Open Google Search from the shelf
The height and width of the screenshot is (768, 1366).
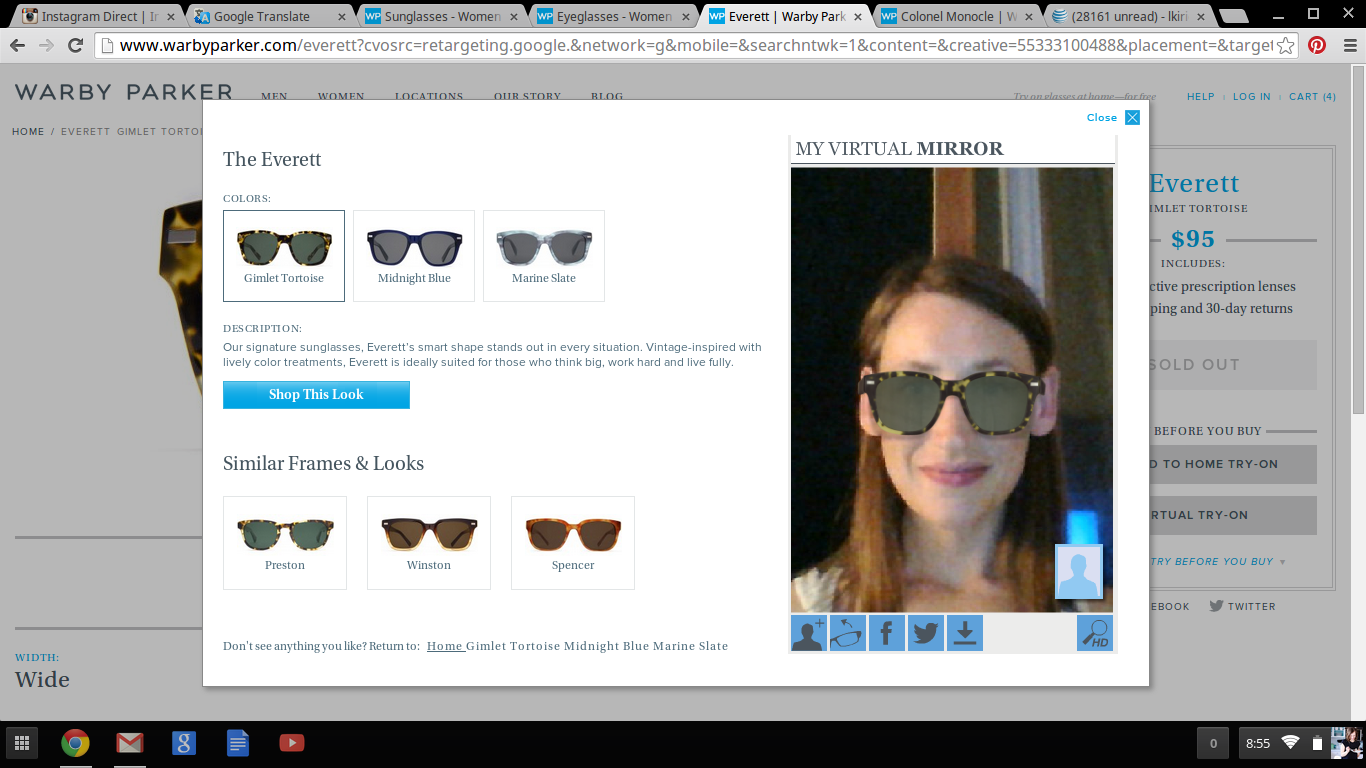coord(183,743)
